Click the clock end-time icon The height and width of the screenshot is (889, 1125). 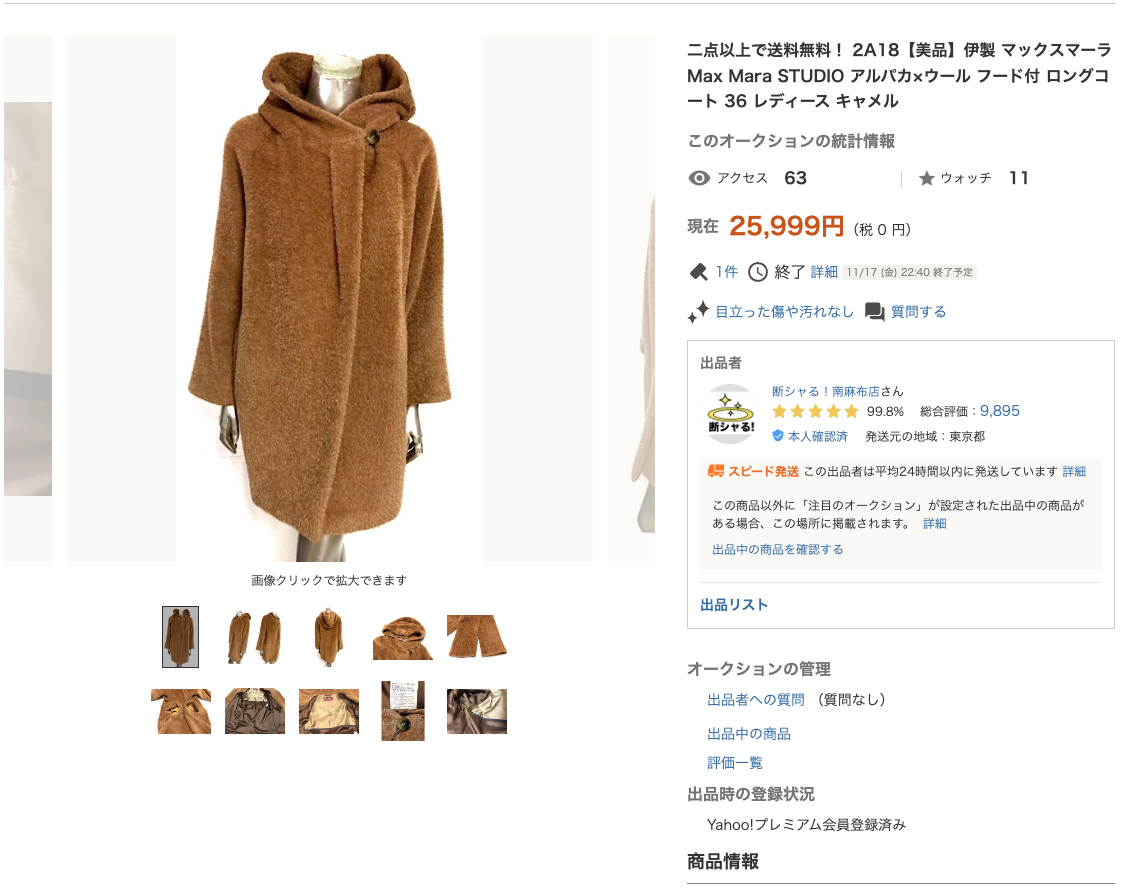[x=758, y=272]
